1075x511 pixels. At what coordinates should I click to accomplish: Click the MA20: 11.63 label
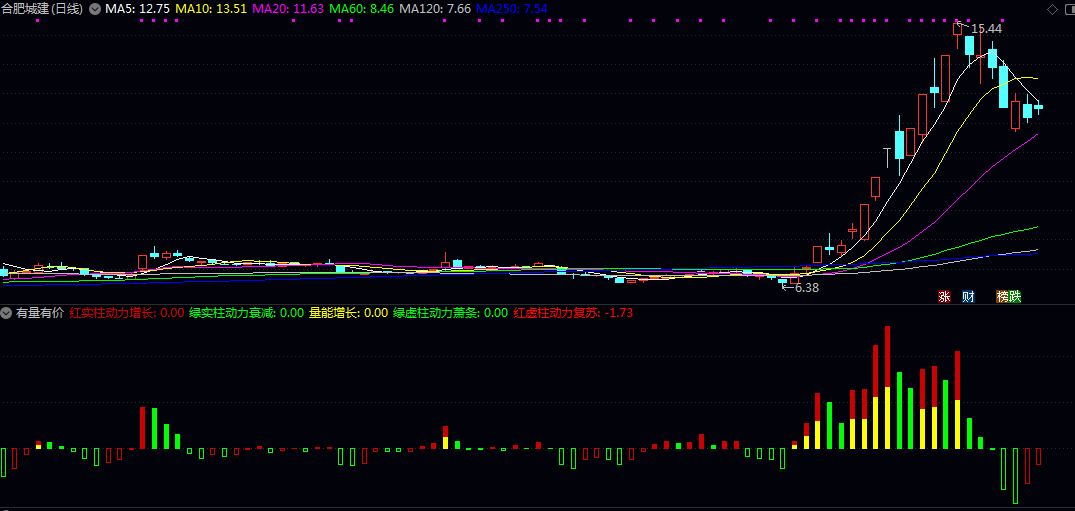pos(288,10)
